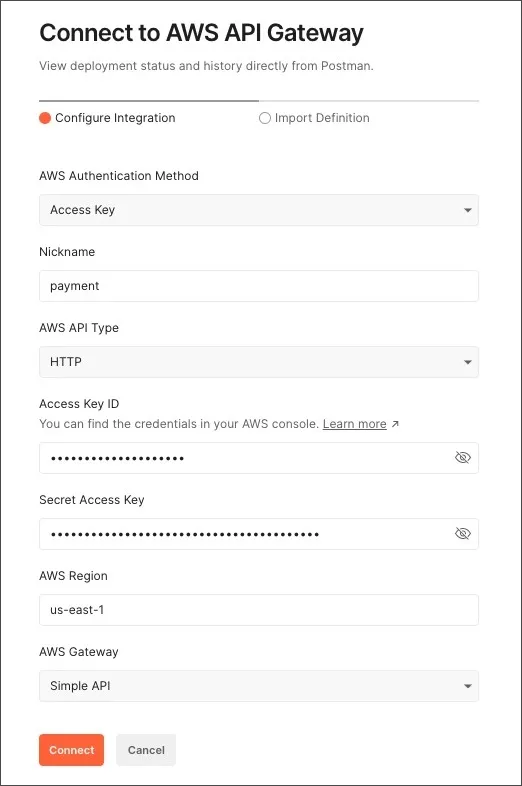Click the AWS Gateway label
This screenshot has height=786, width=522.
pyautogui.click(x=79, y=652)
